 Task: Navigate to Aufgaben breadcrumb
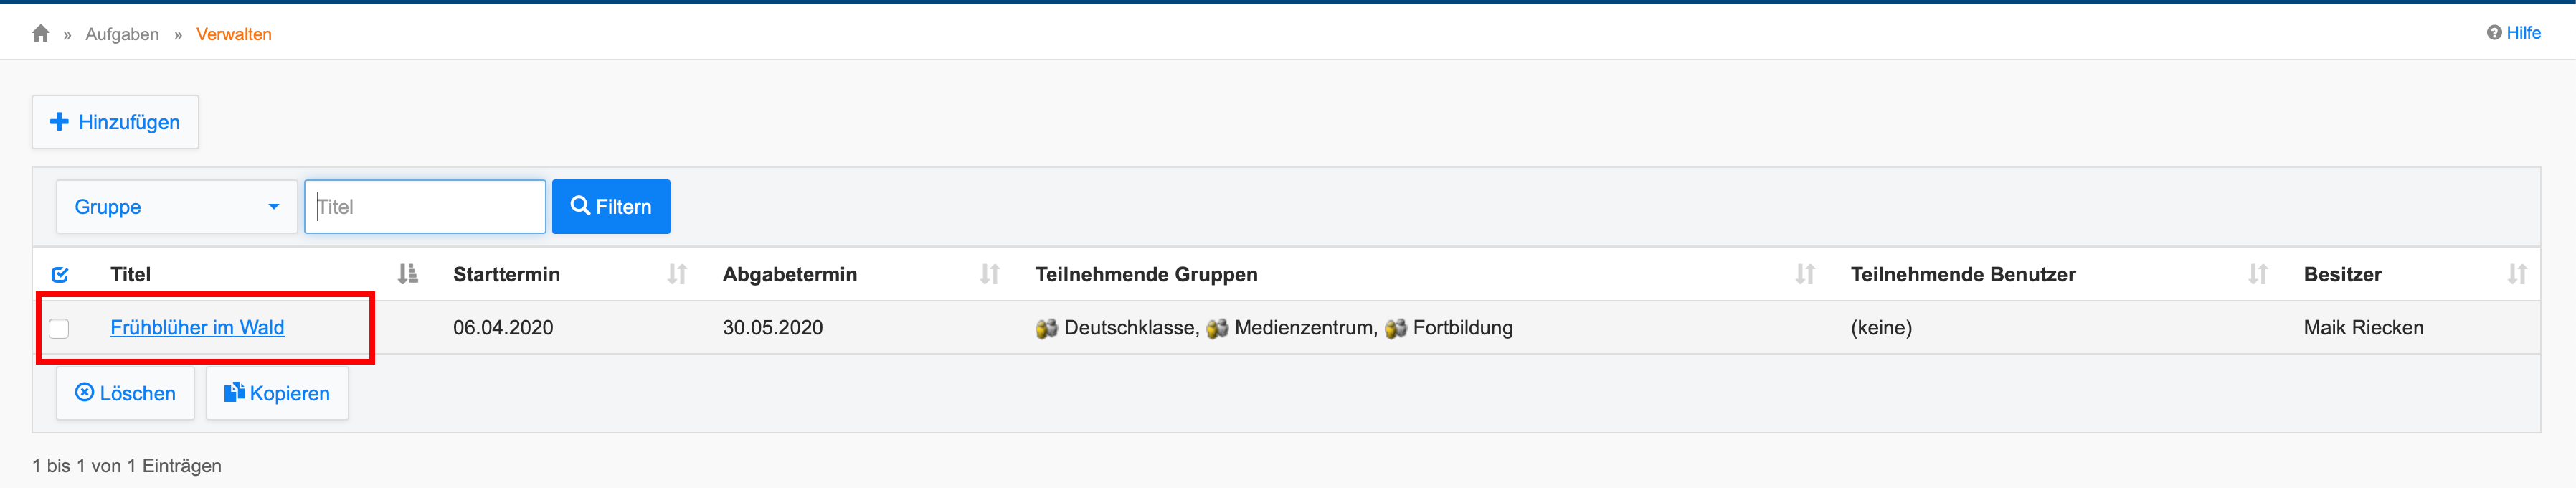122,34
